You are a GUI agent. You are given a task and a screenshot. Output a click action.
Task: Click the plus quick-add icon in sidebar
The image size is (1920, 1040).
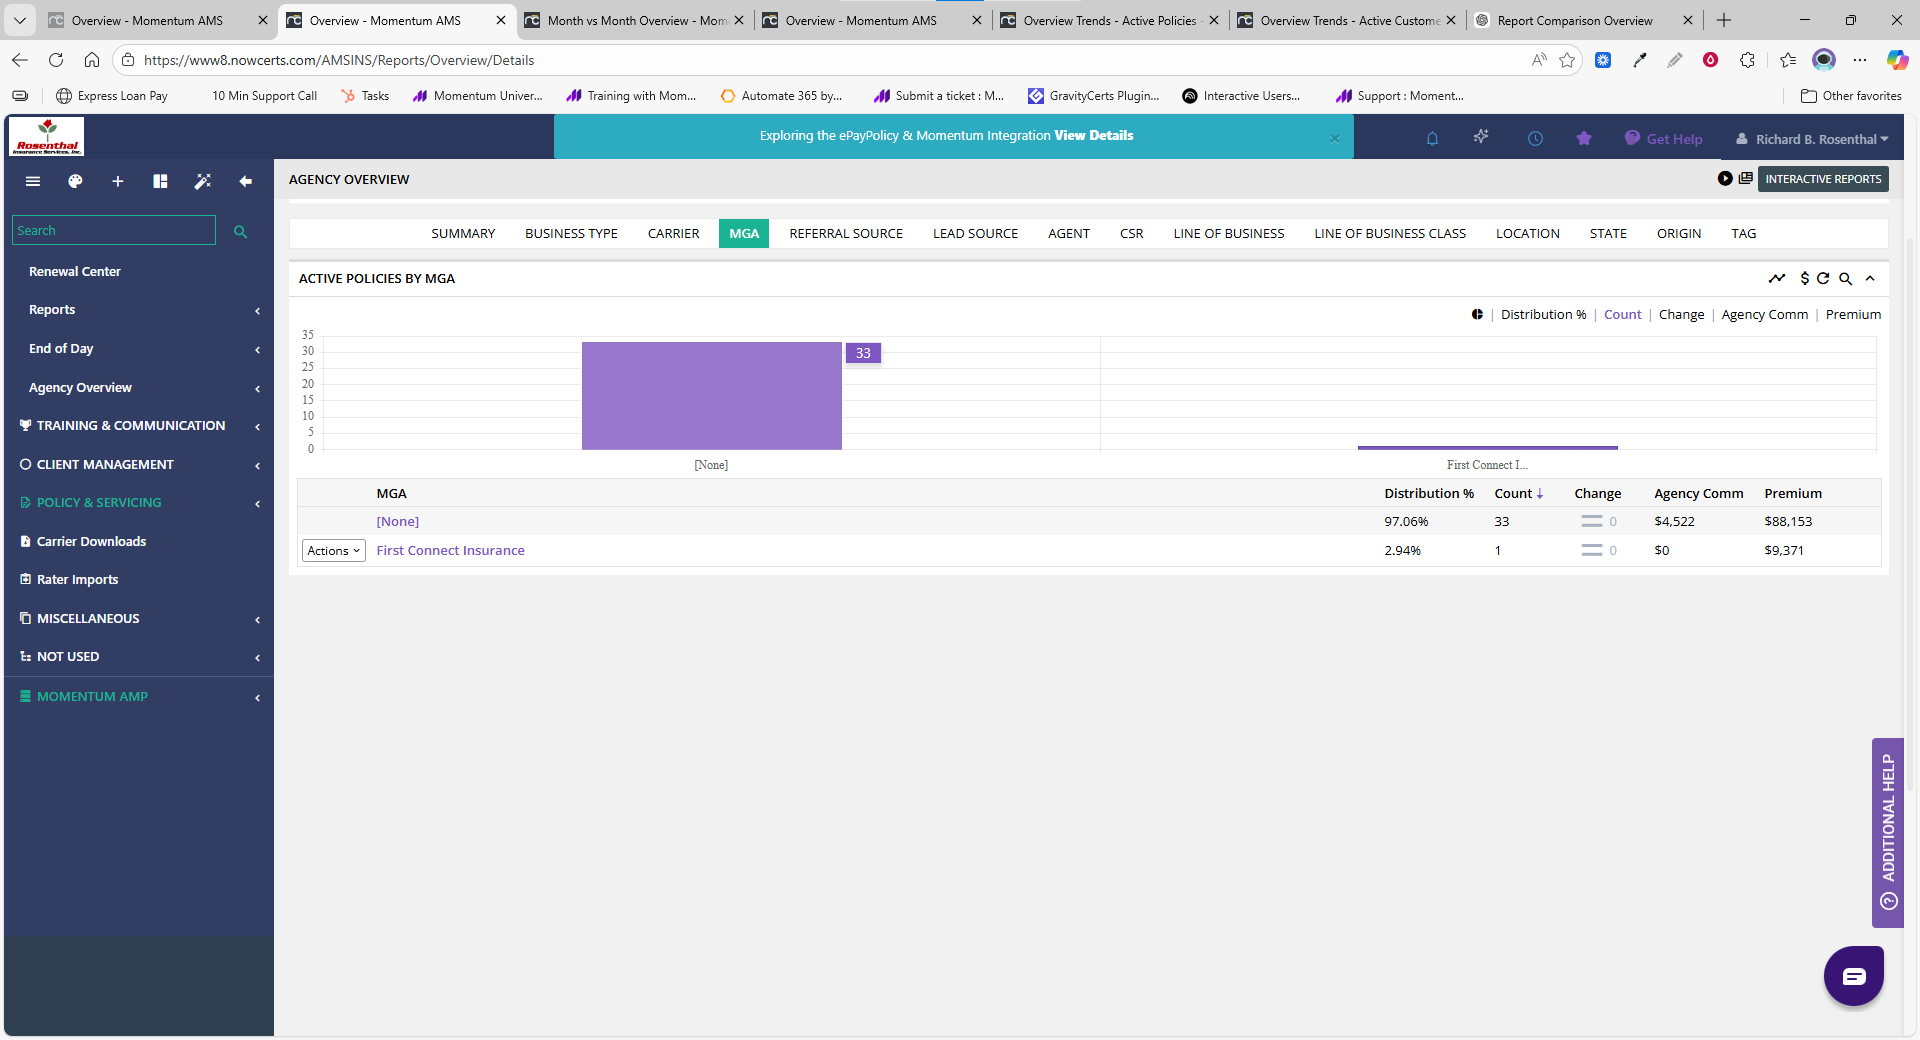tap(118, 181)
